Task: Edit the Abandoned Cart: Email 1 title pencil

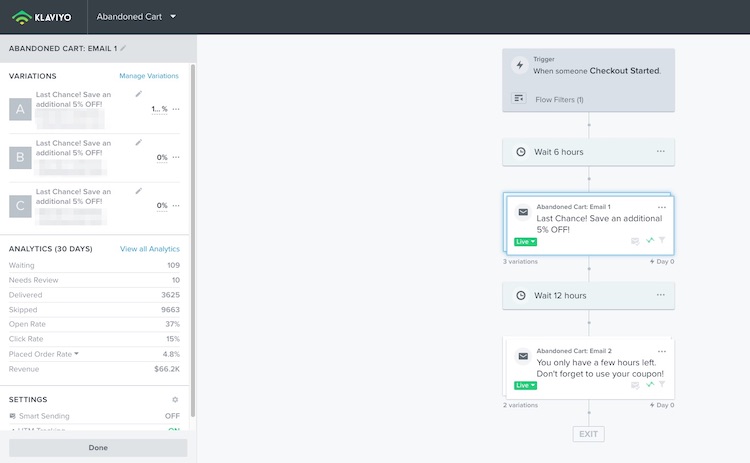Action: [x=123, y=48]
